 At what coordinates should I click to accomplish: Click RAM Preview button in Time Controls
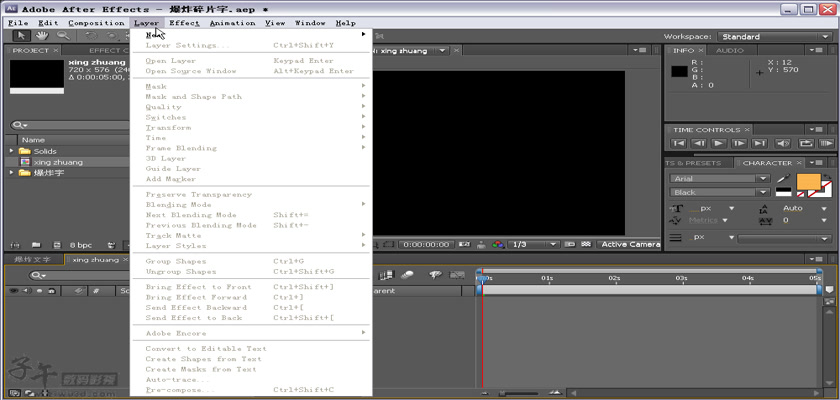[x=826, y=143]
